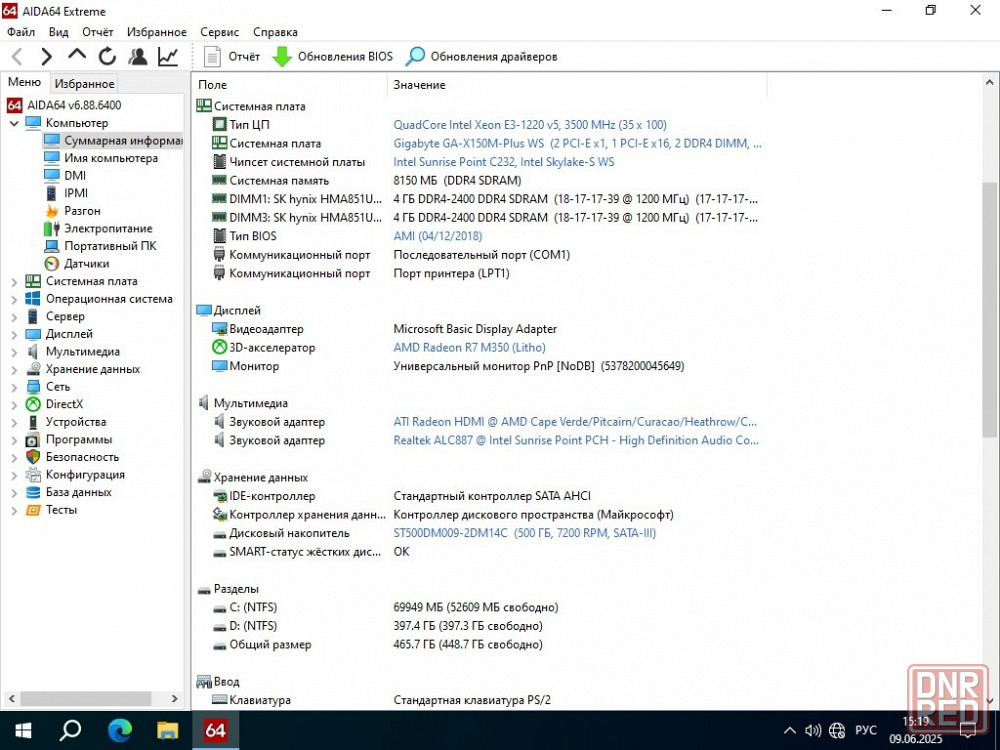Screen dimensions: 1000x750
Task: Click Обновления BIOS toolbar button
Action: [332, 57]
